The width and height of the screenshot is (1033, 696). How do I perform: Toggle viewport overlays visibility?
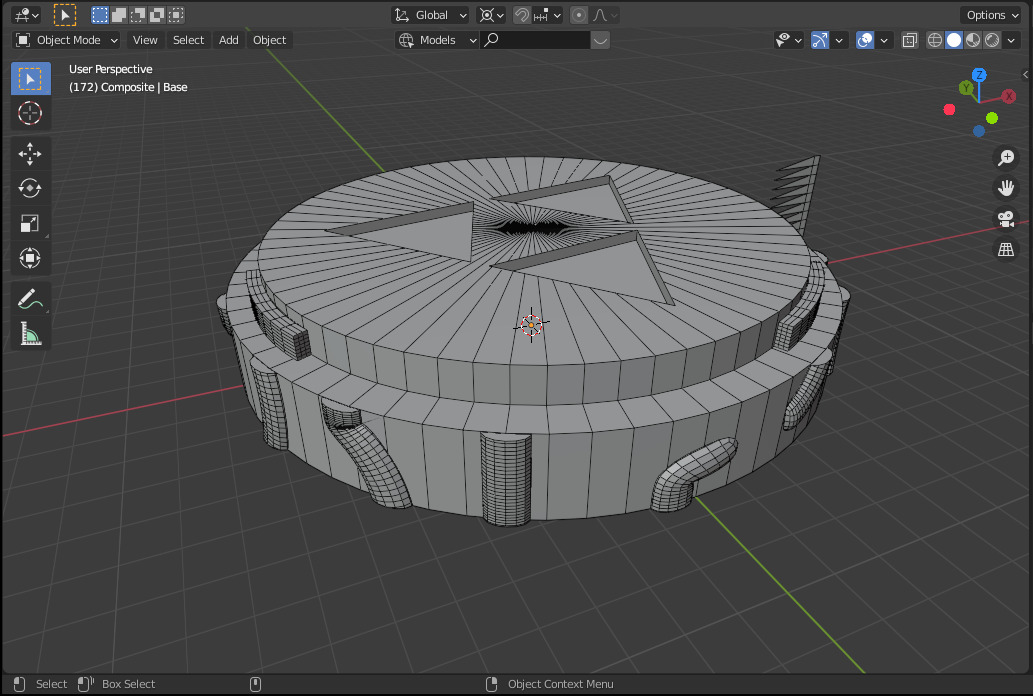(865, 40)
